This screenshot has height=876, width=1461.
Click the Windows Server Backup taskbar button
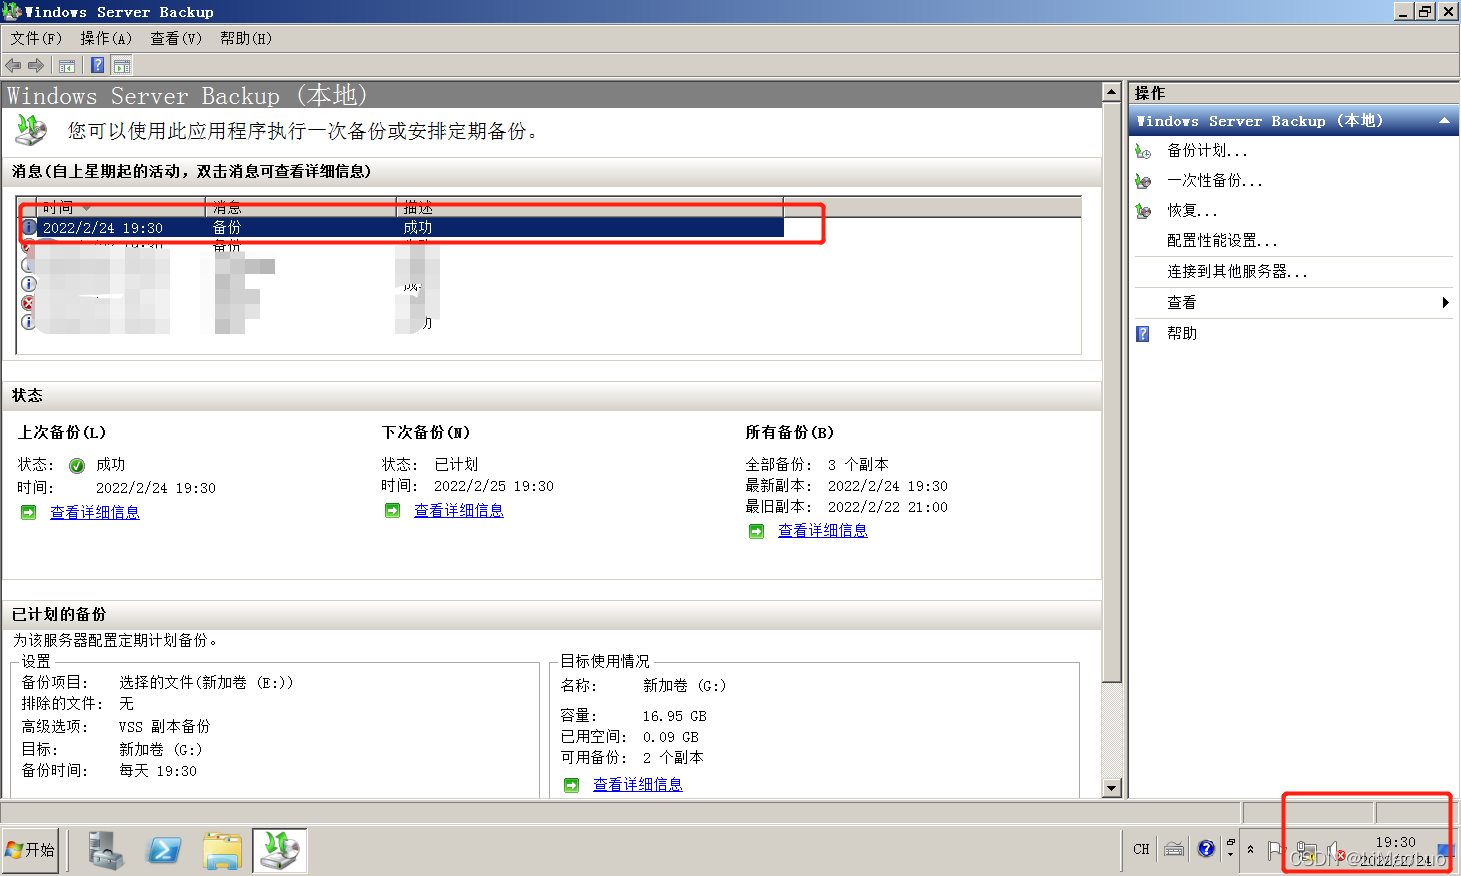[280, 850]
